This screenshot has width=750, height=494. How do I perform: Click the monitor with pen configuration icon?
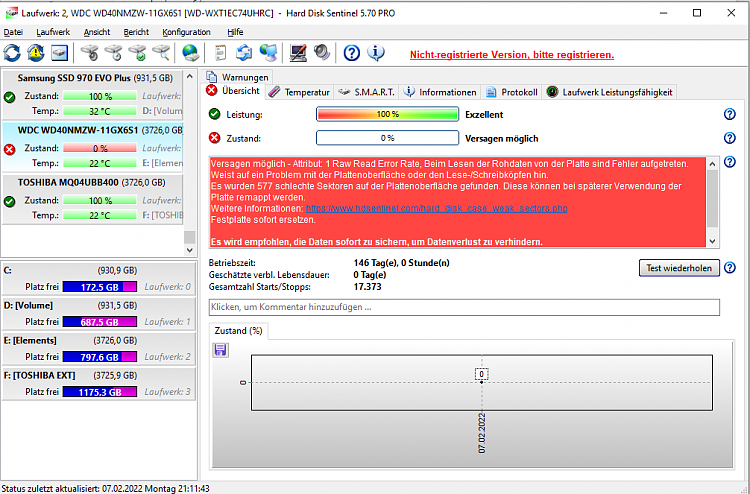click(298, 53)
